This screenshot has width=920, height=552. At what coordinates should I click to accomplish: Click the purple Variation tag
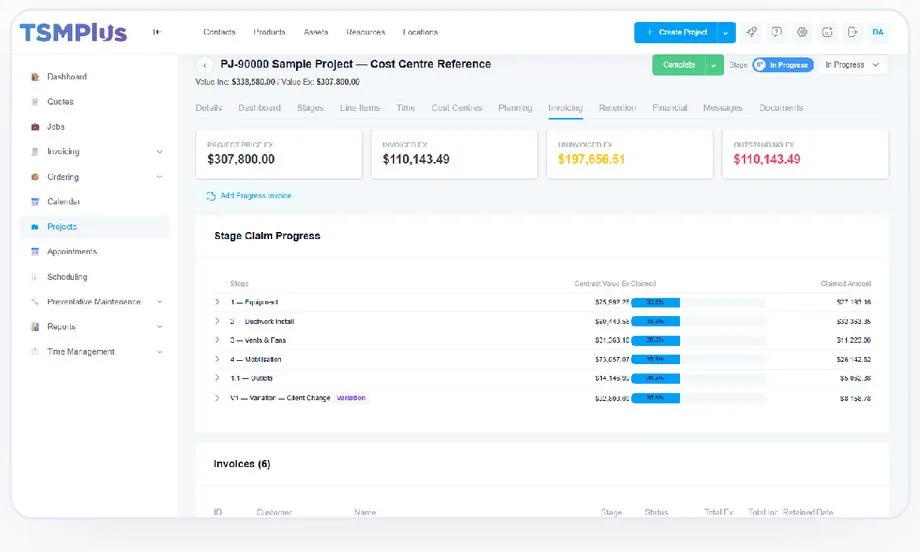(351, 398)
